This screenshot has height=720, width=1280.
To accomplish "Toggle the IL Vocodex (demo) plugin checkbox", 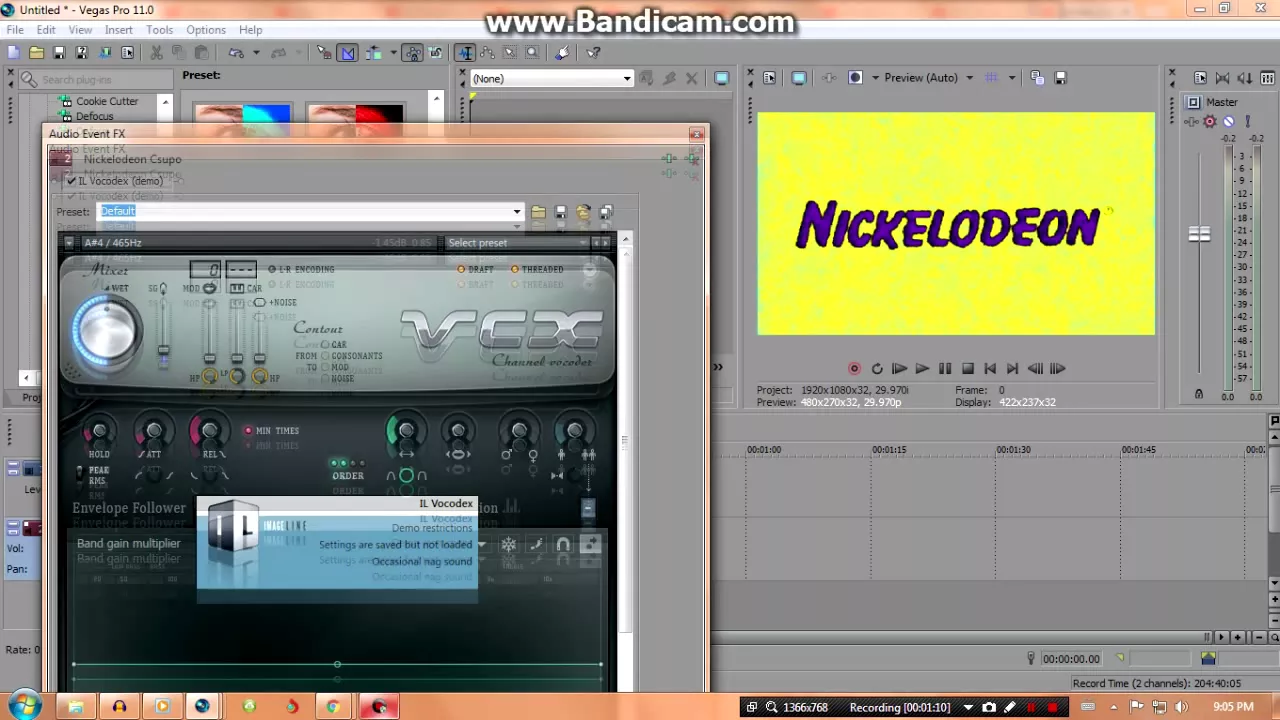I will tap(71, 181).
